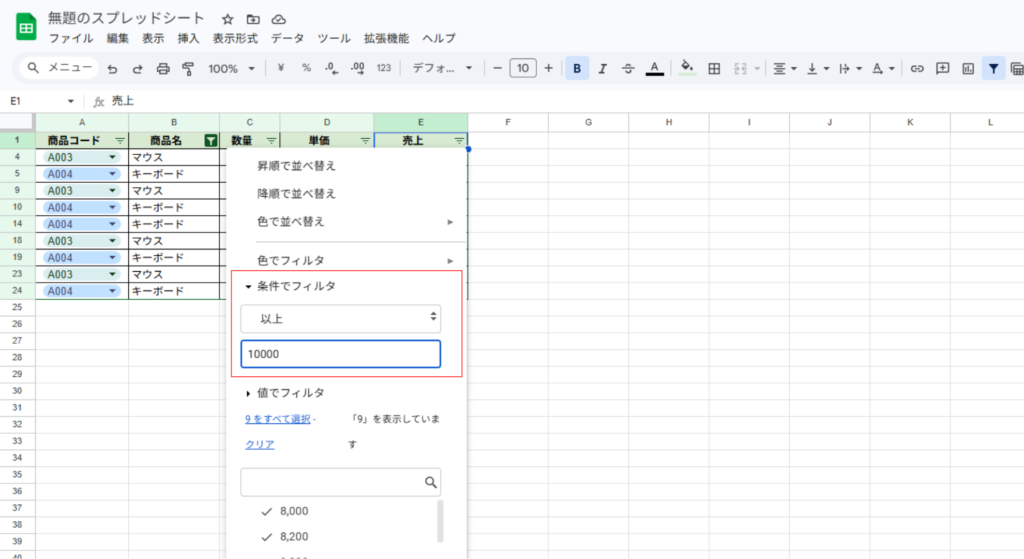The image size is (1024, 559).
Task: Uncheck the 8,000 value in filter list
Action: 266,511
